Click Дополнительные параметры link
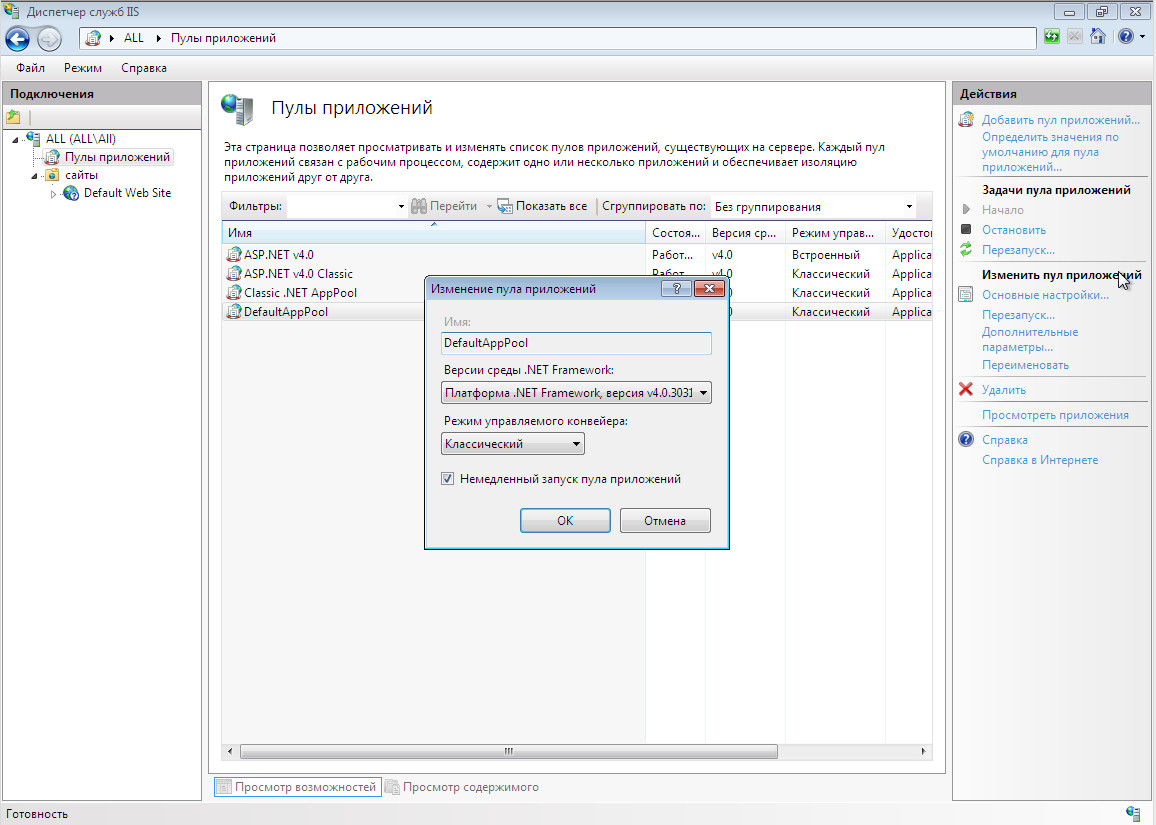The image size is (1156, 825). [x=1030, y=339]
